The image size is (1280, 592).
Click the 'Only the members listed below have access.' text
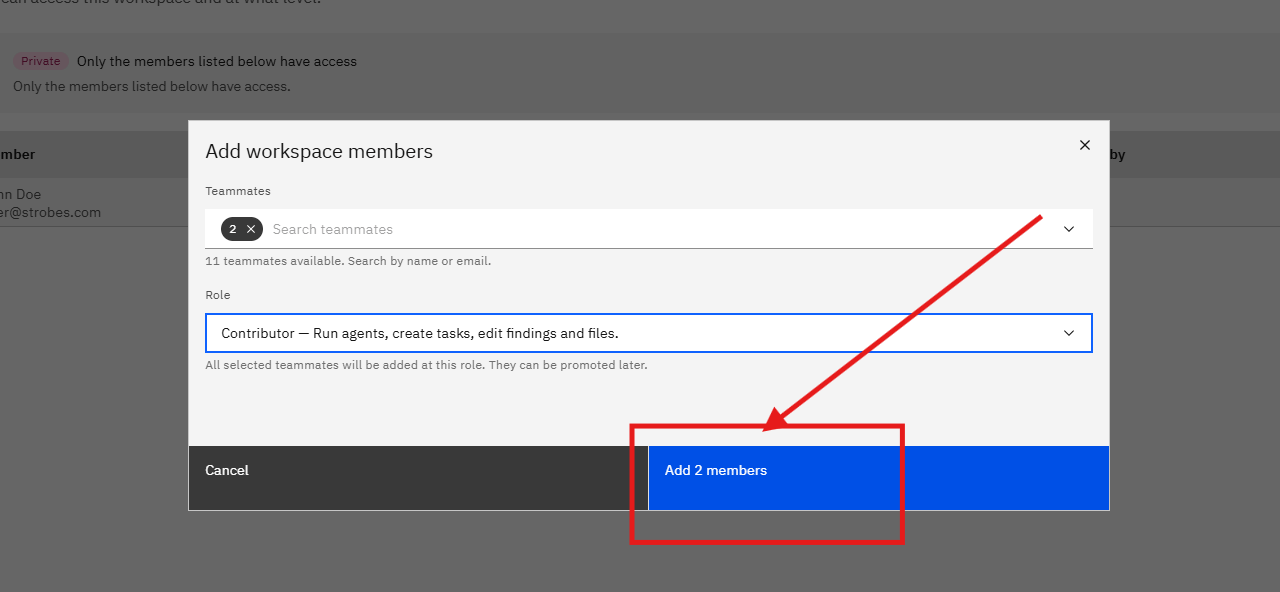tap(152, 86)
